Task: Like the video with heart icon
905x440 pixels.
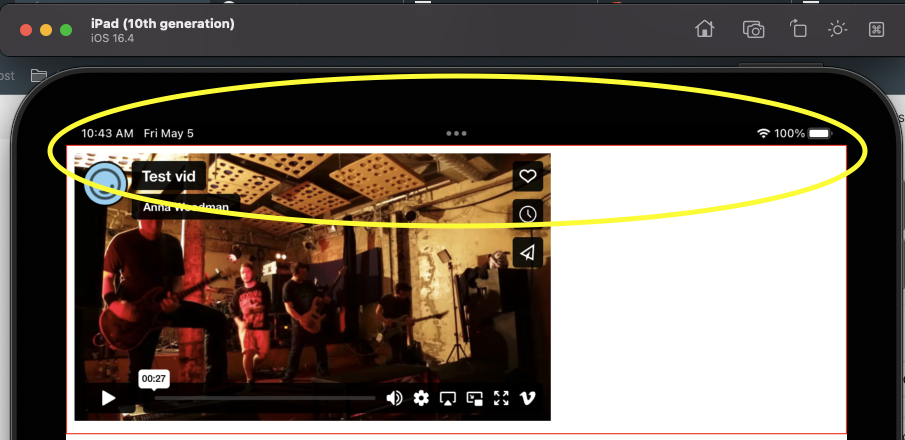Action: click(528, 177)
